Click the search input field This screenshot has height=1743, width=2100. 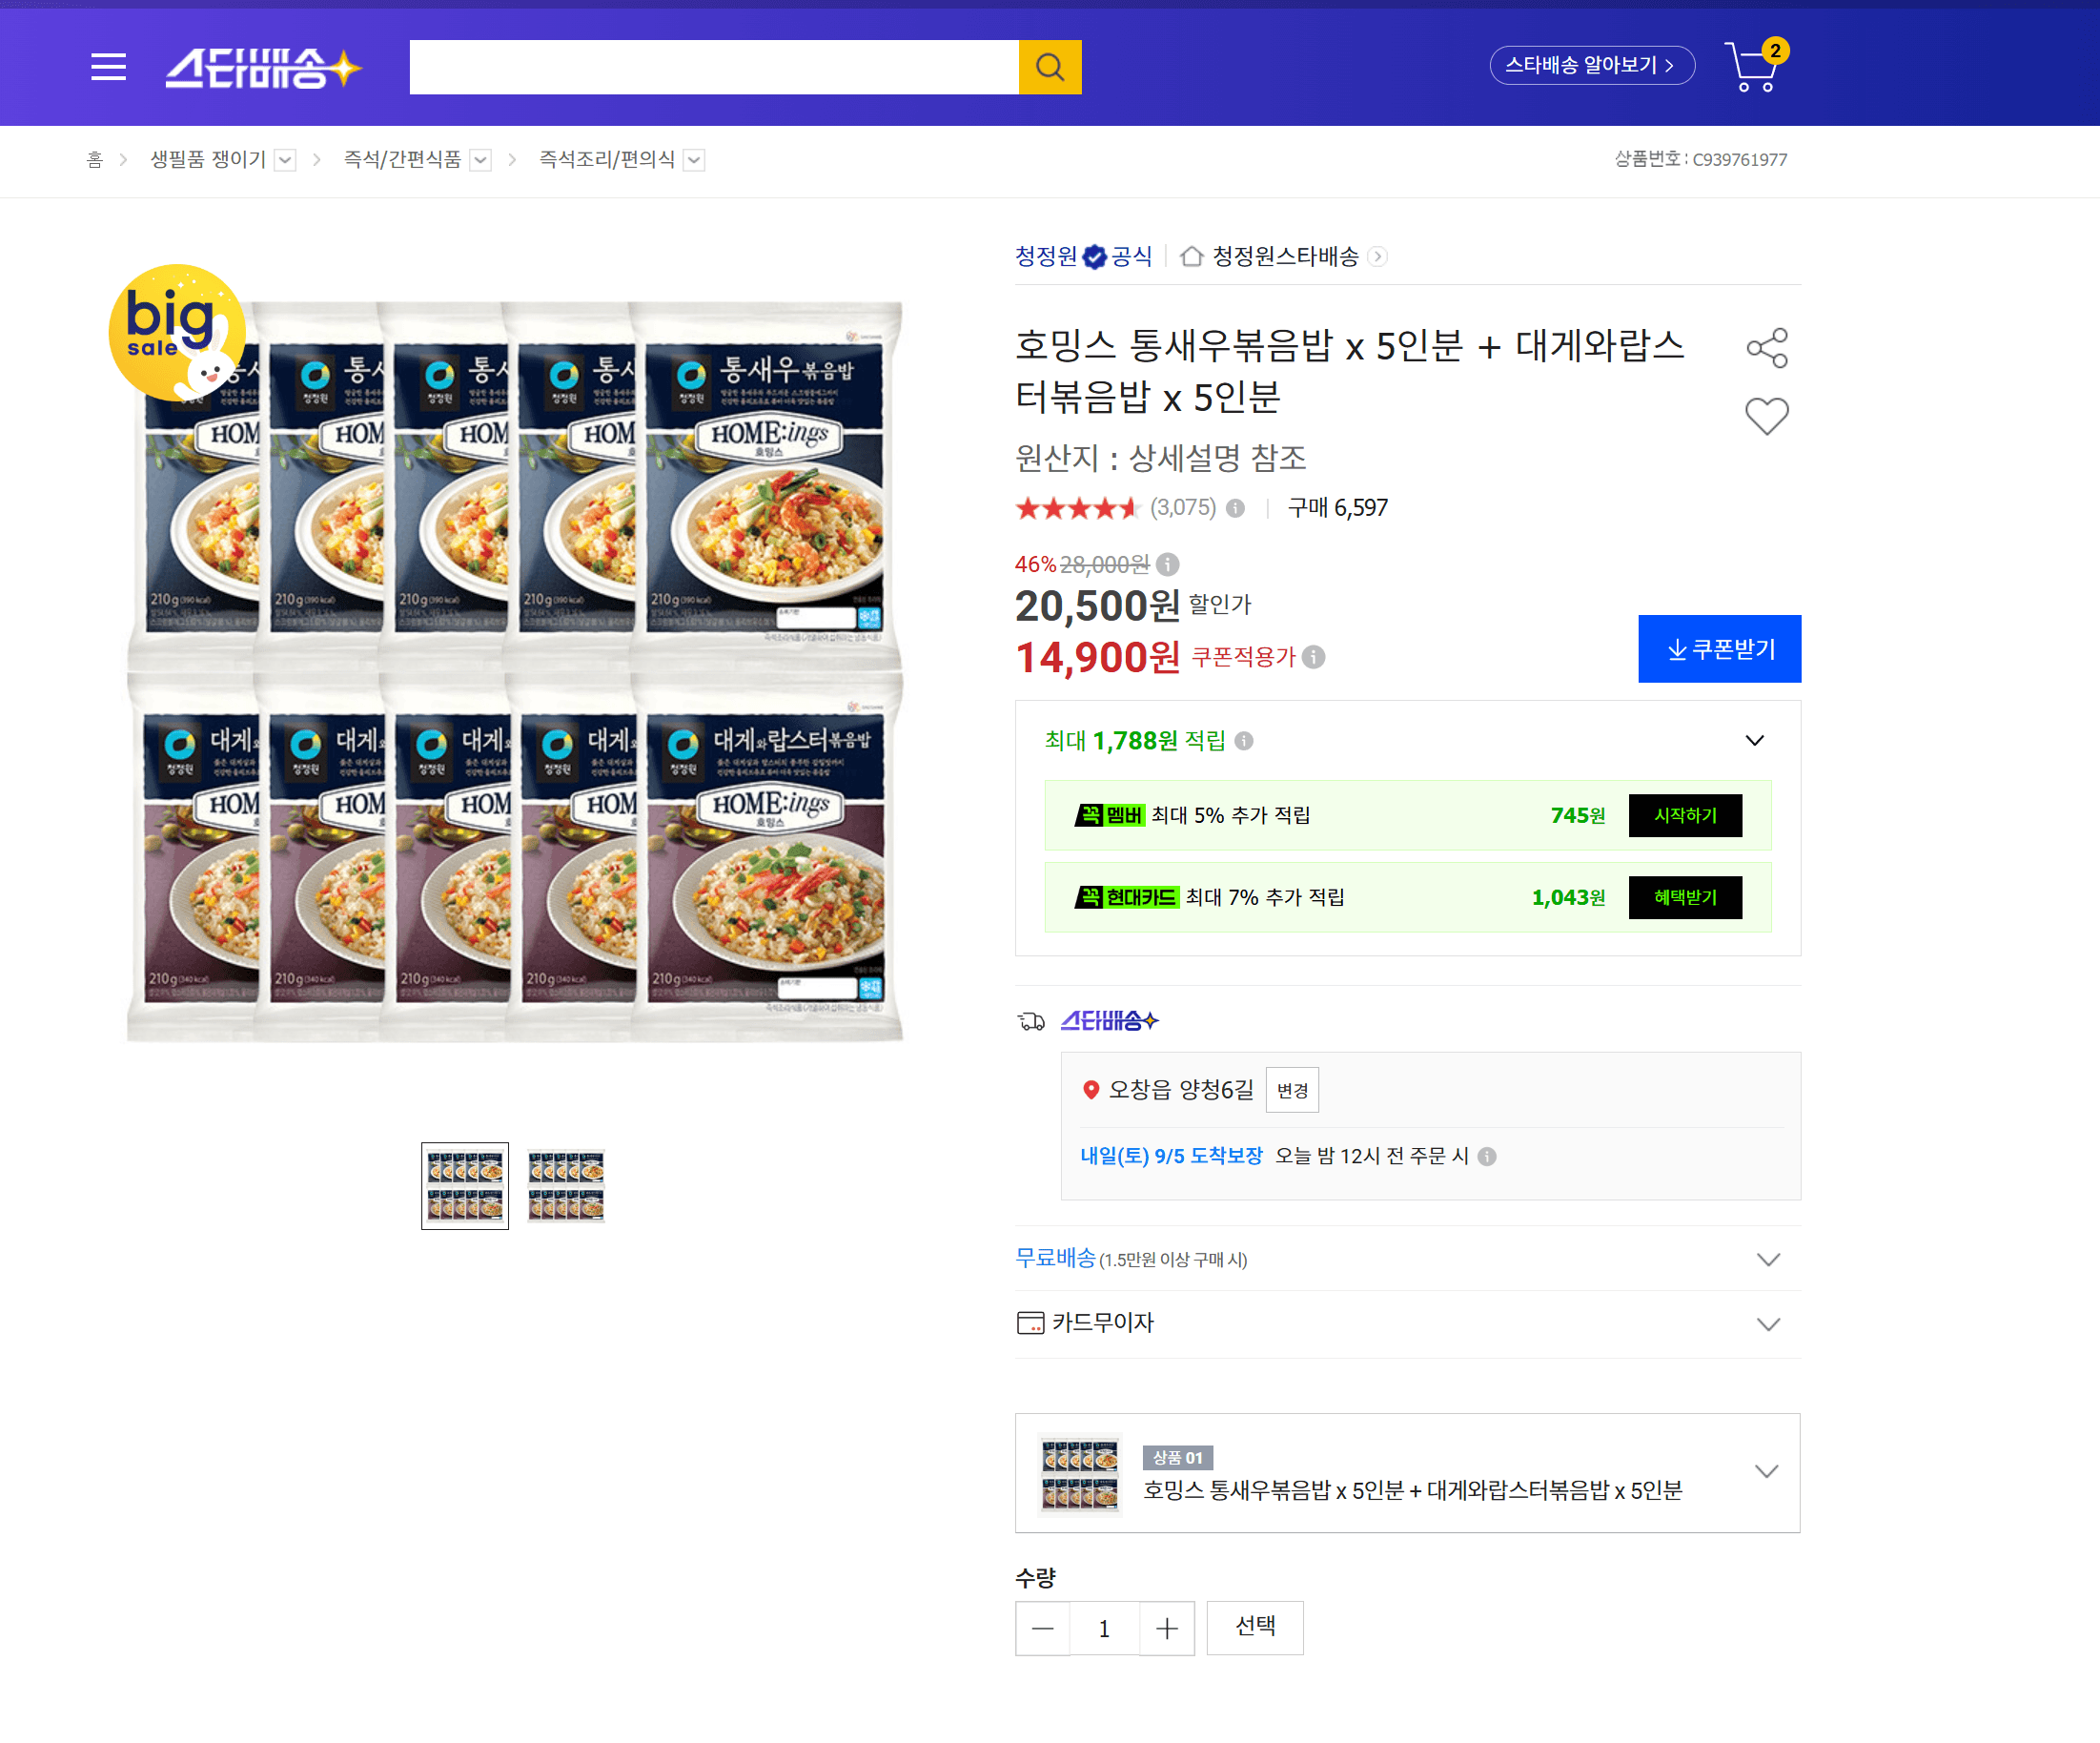click(714, 67)
